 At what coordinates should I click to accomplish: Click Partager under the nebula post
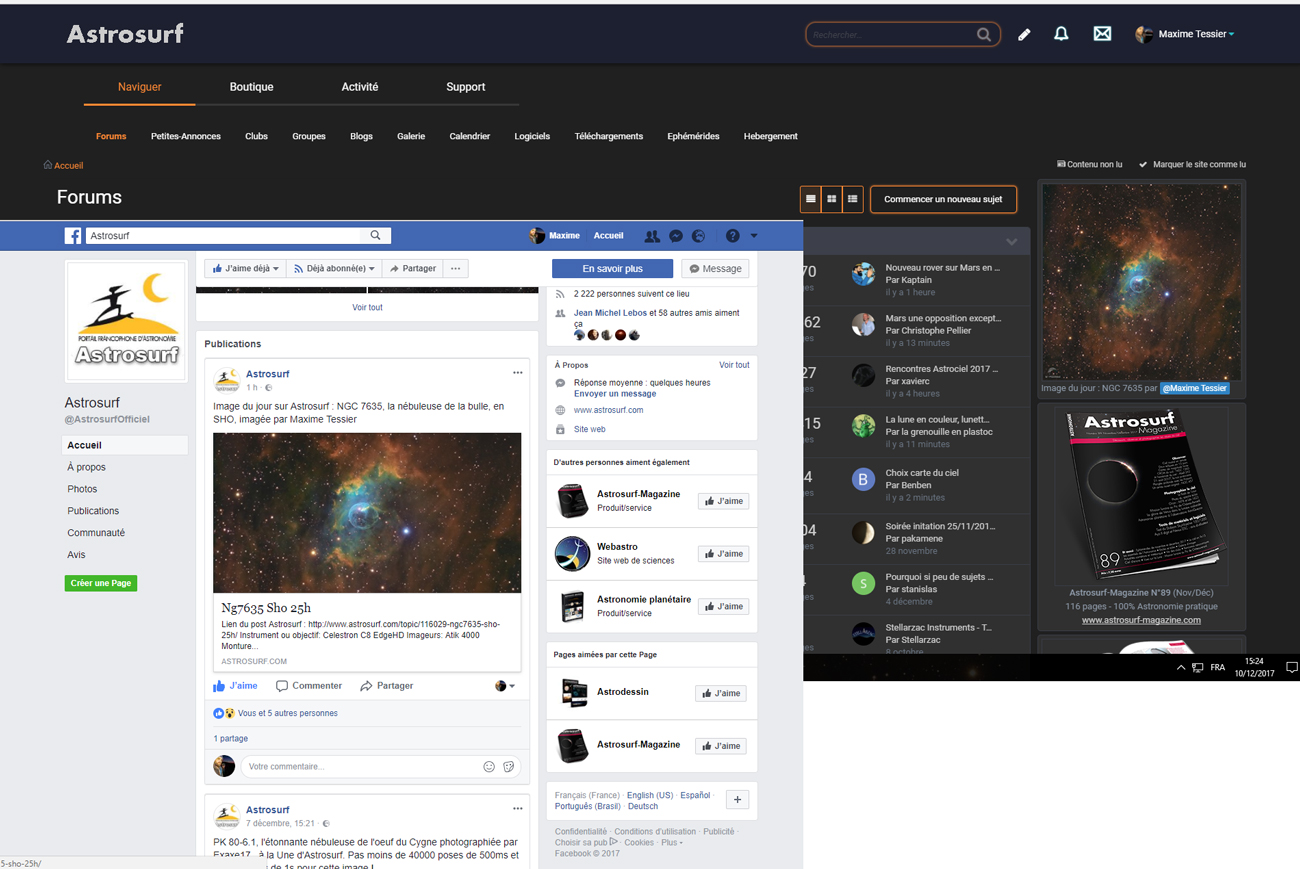point(386,686)
